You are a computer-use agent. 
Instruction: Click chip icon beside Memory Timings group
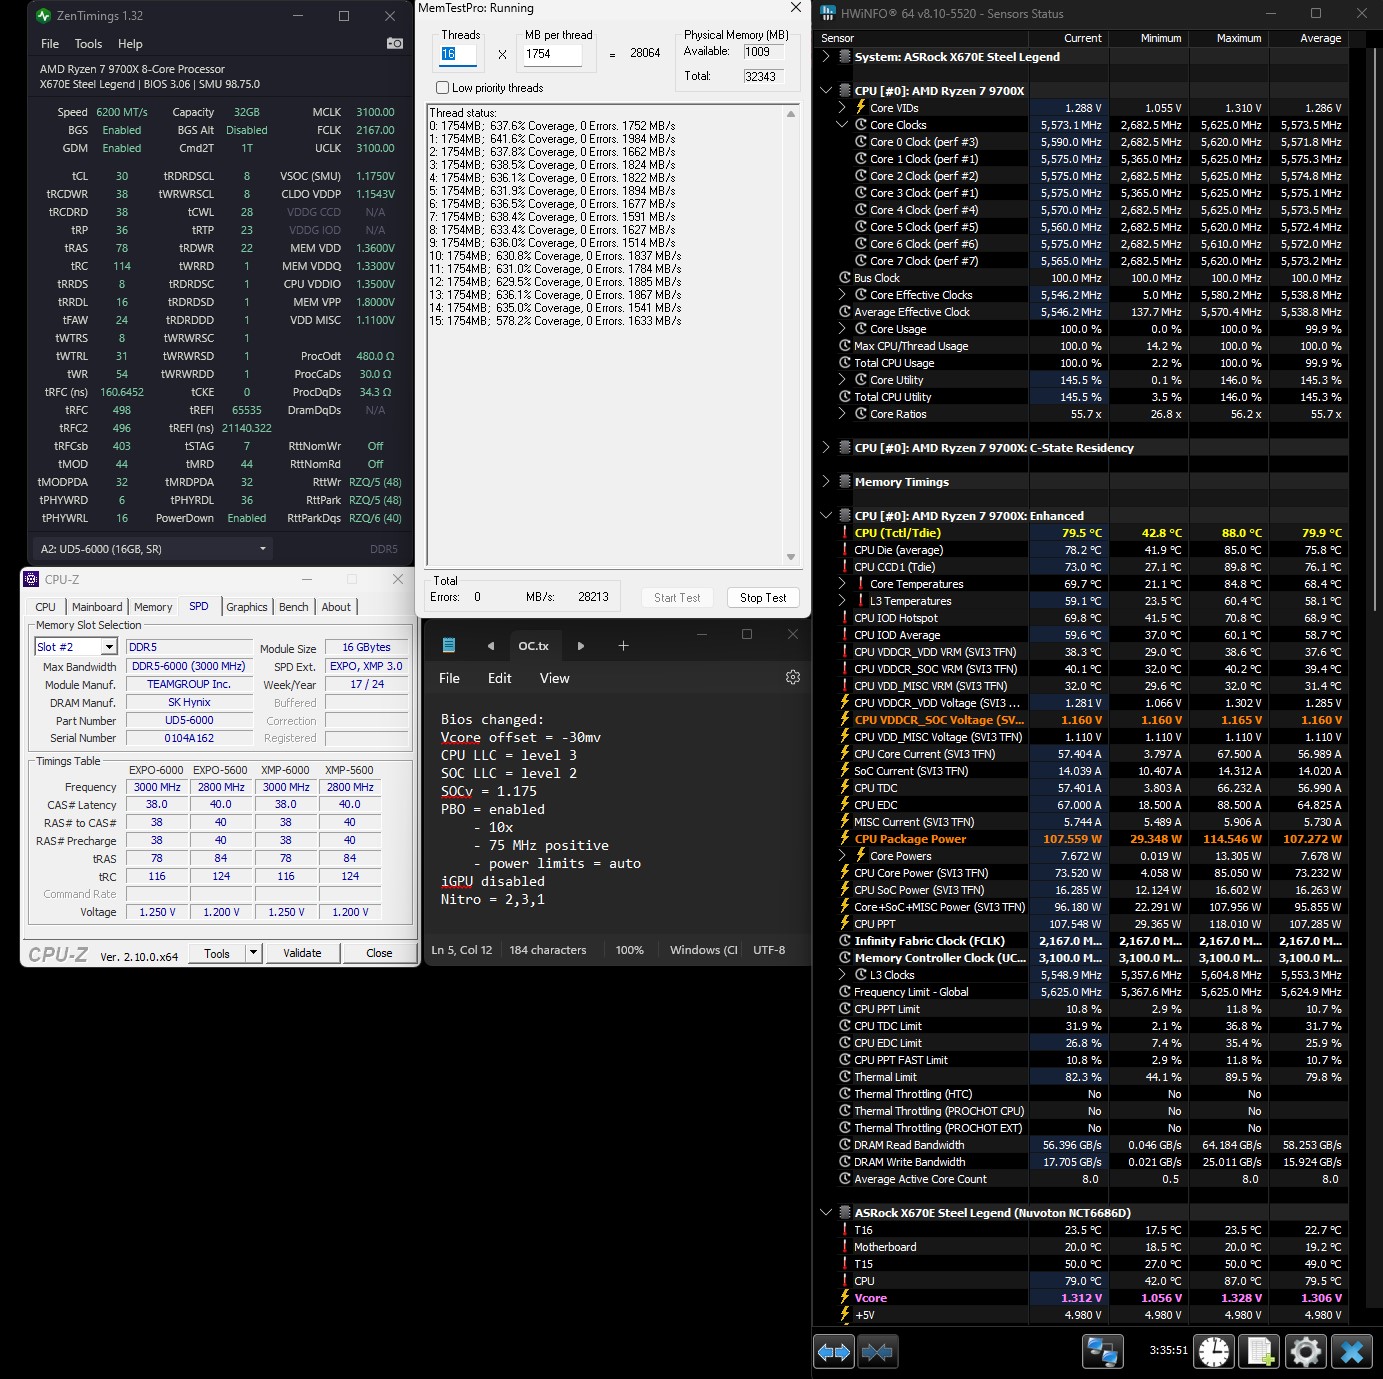click(845, 482)
